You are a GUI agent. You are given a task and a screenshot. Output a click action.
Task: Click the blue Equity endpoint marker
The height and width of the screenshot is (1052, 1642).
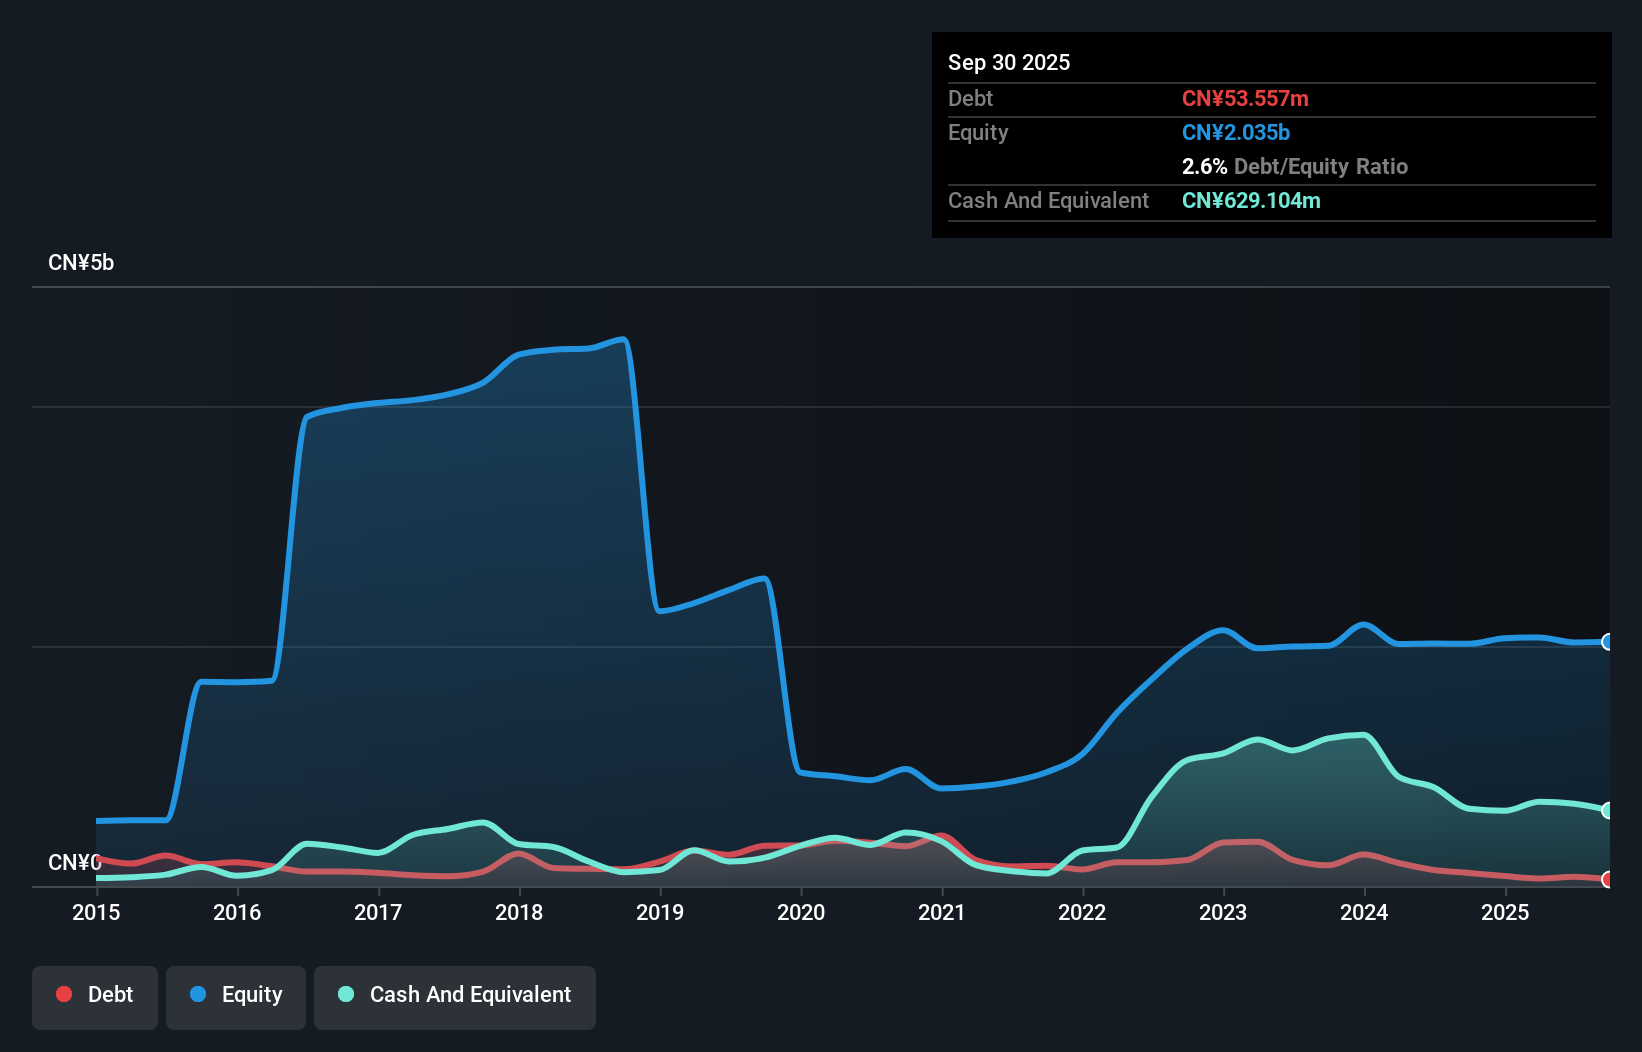coord(1607,642)
